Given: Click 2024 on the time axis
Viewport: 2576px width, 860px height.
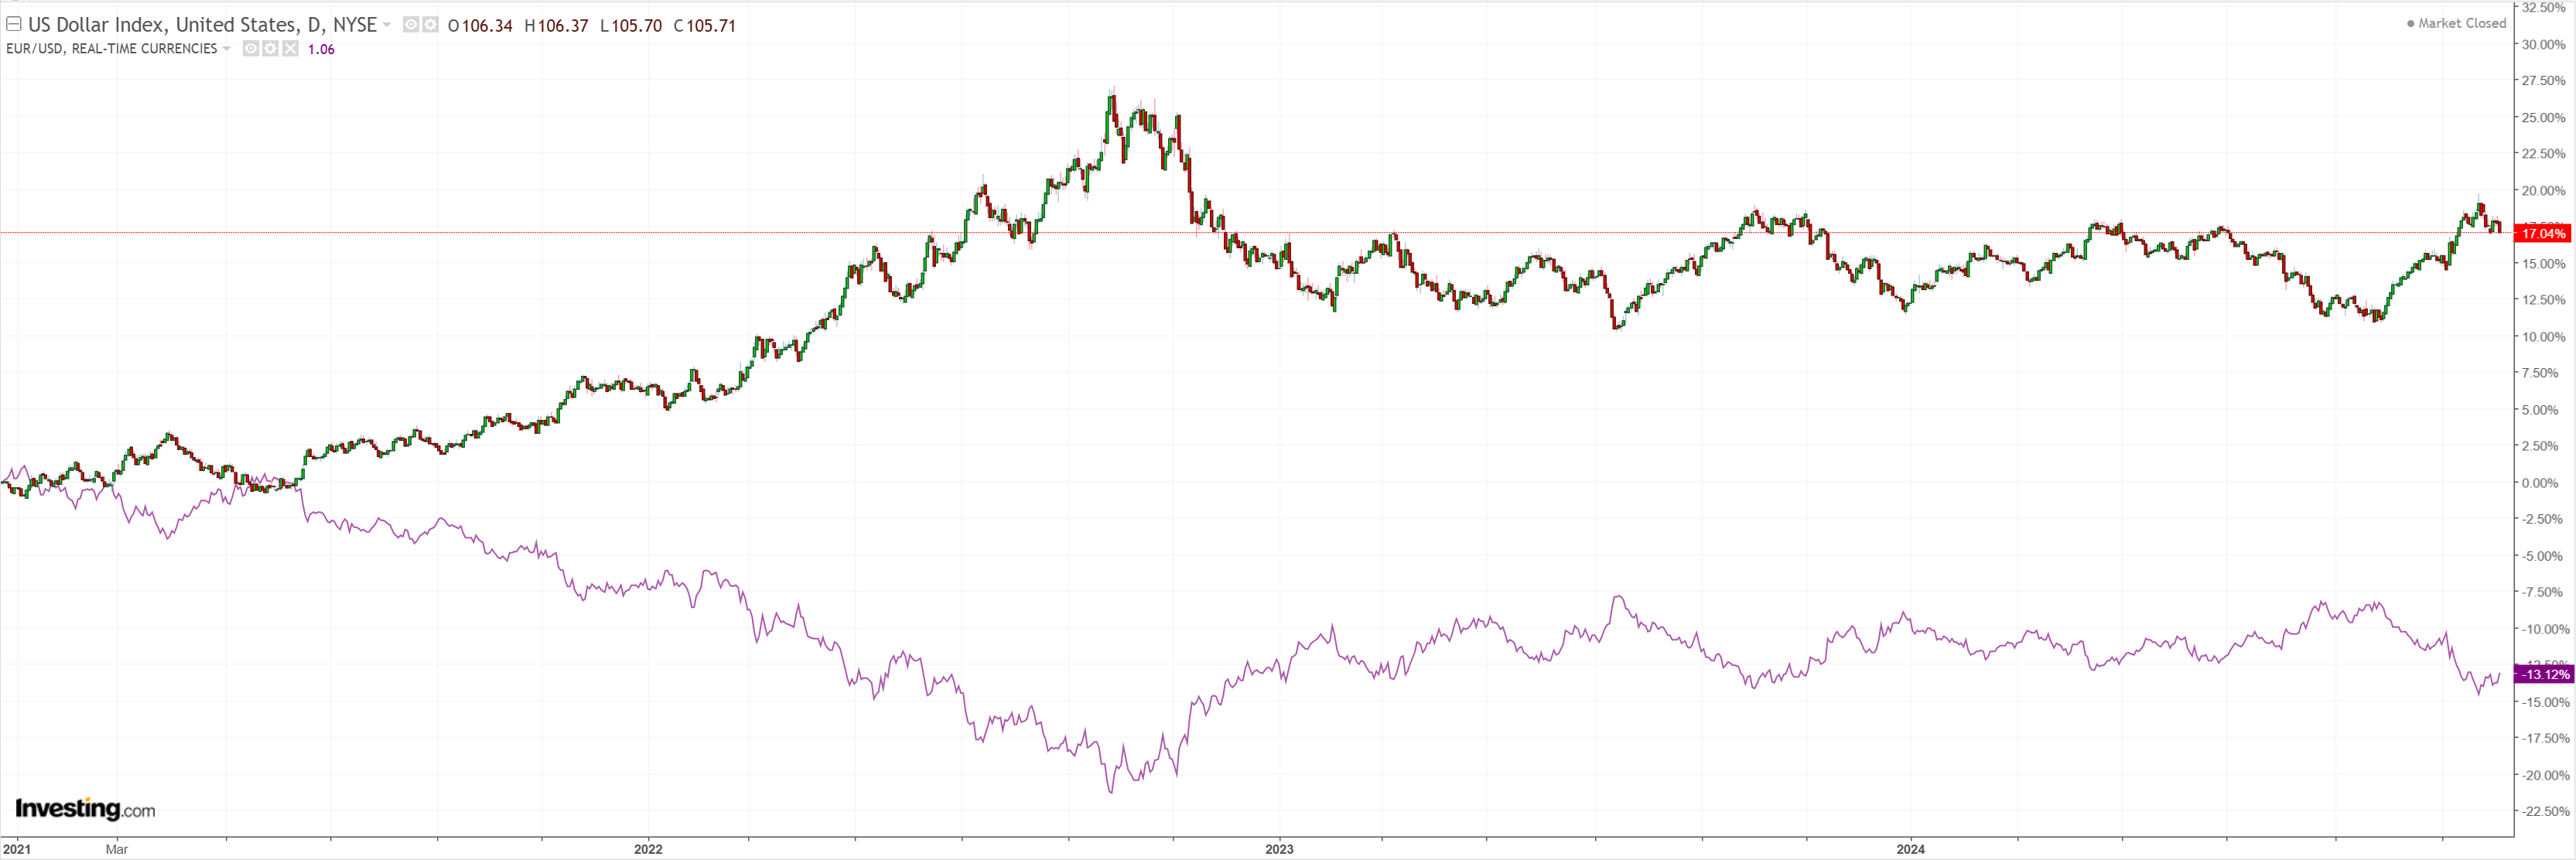Looking at the screenshot, I should tap(1910, 849).
